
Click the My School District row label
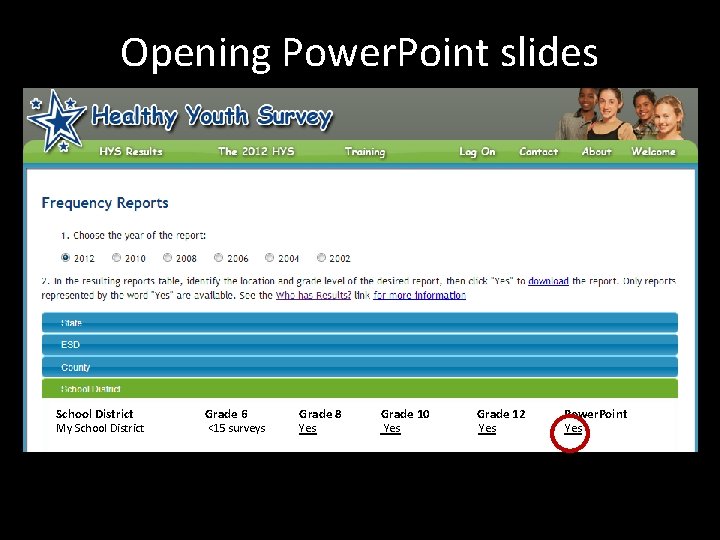tap(100, 428)
